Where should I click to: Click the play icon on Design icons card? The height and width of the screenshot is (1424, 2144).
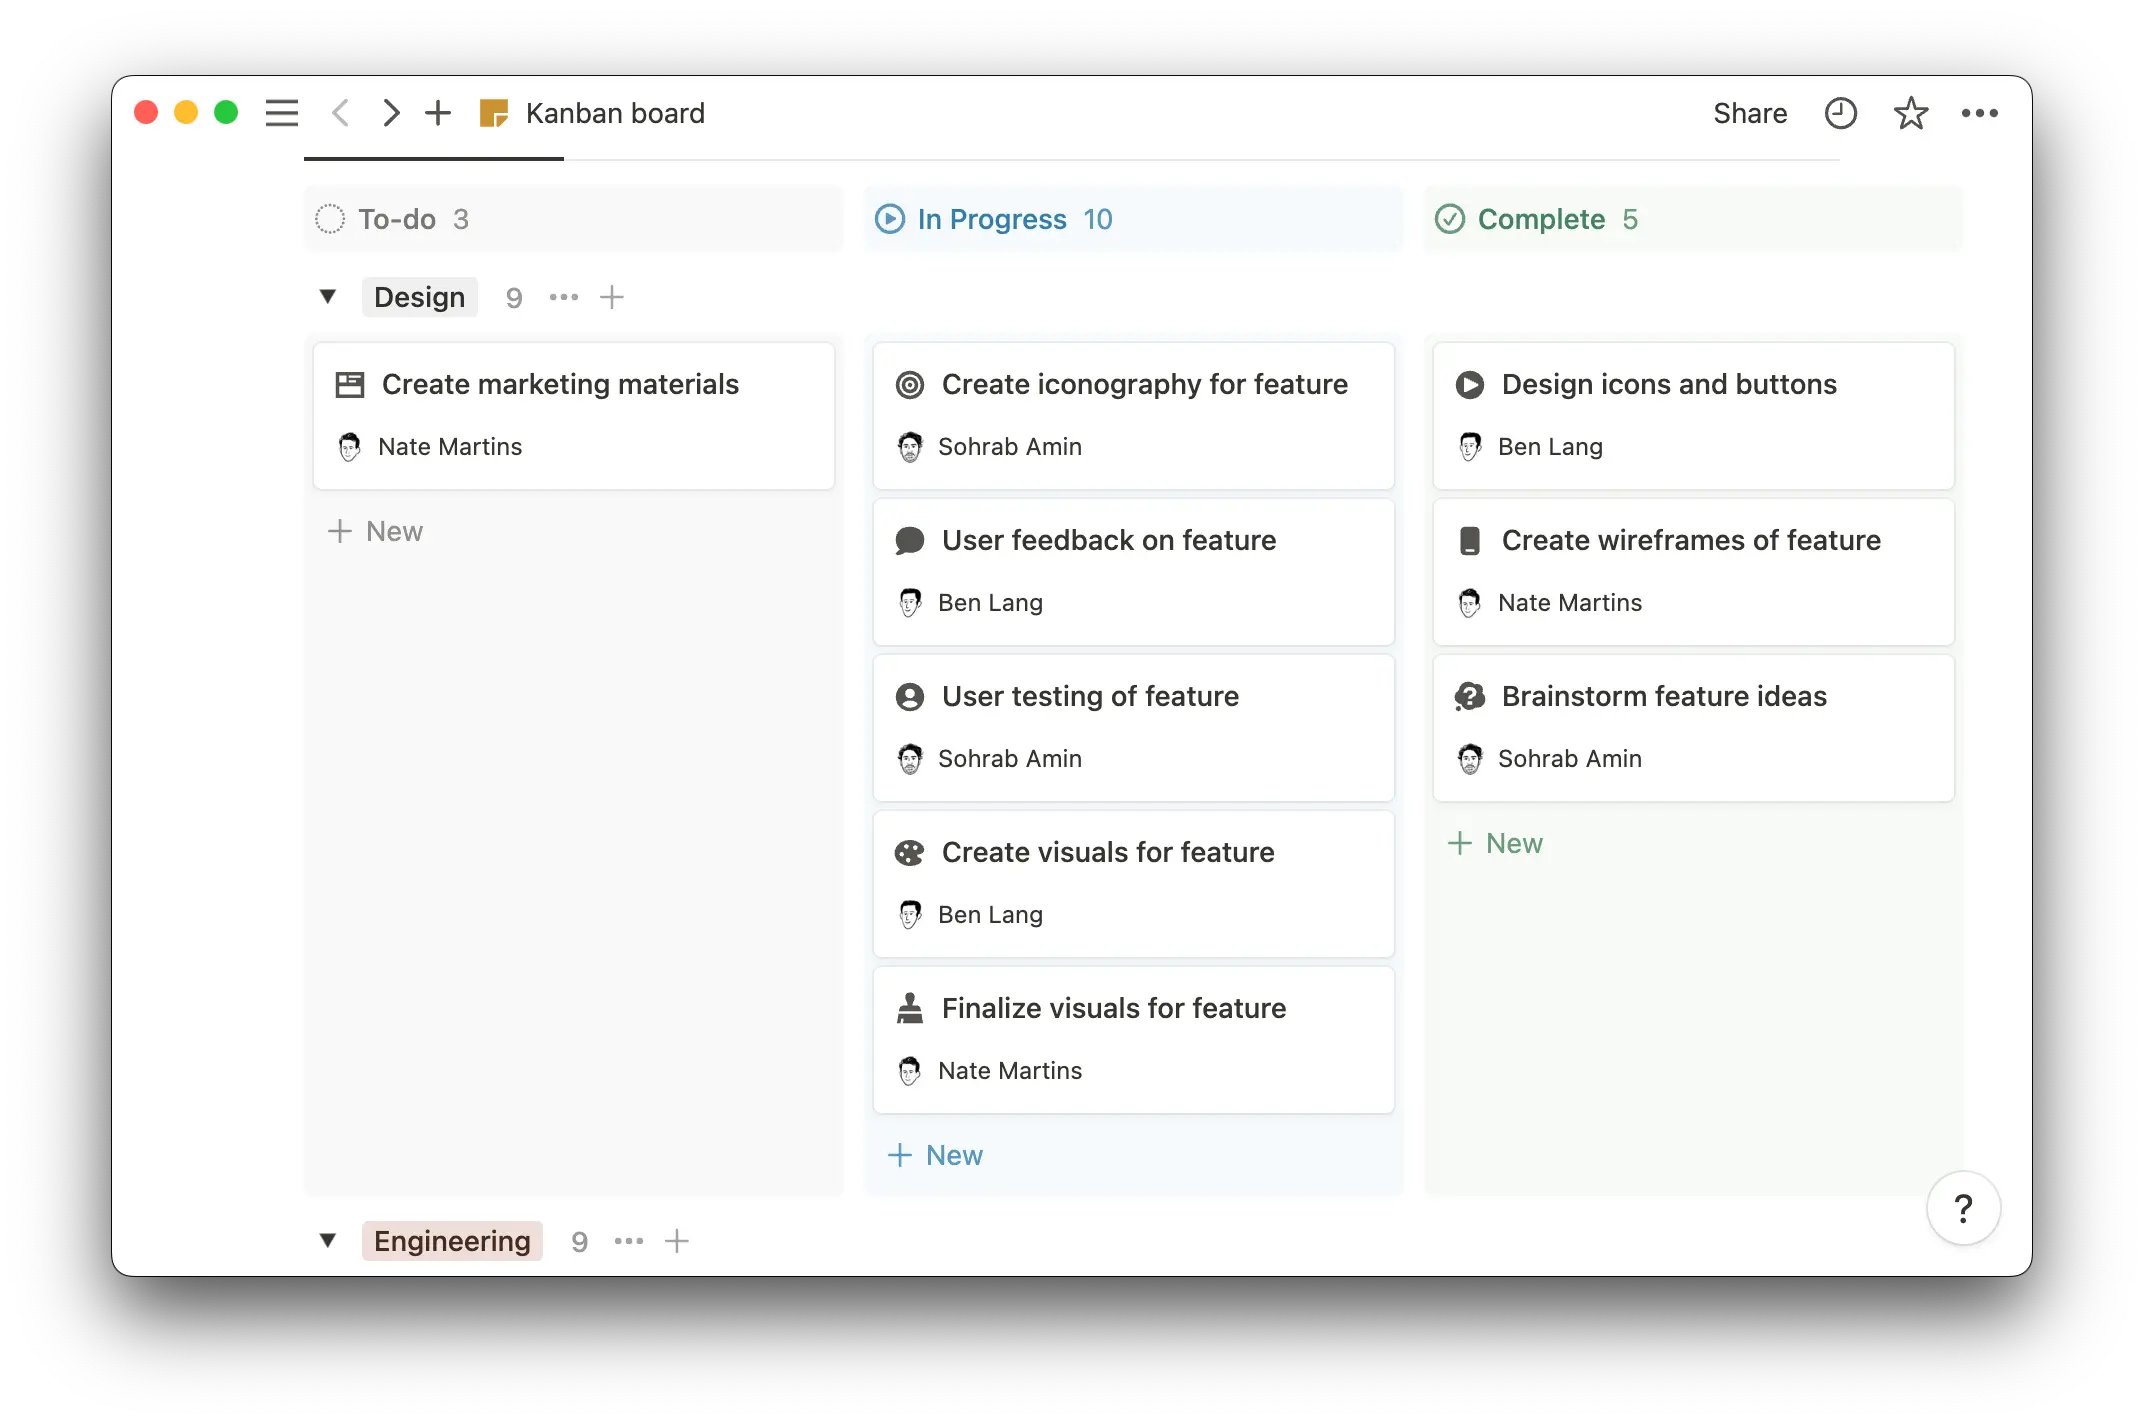1470,384
